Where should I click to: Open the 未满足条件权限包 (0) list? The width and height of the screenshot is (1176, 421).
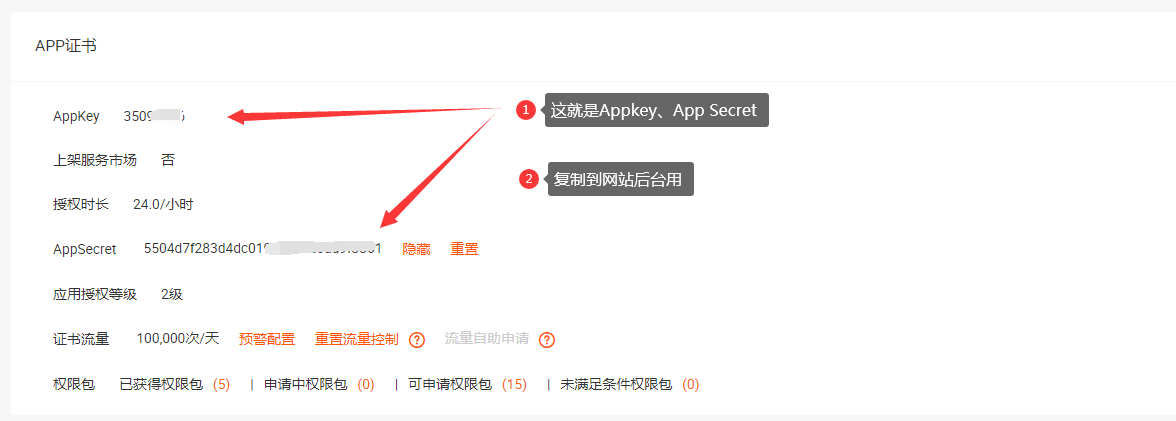[630, 384]
